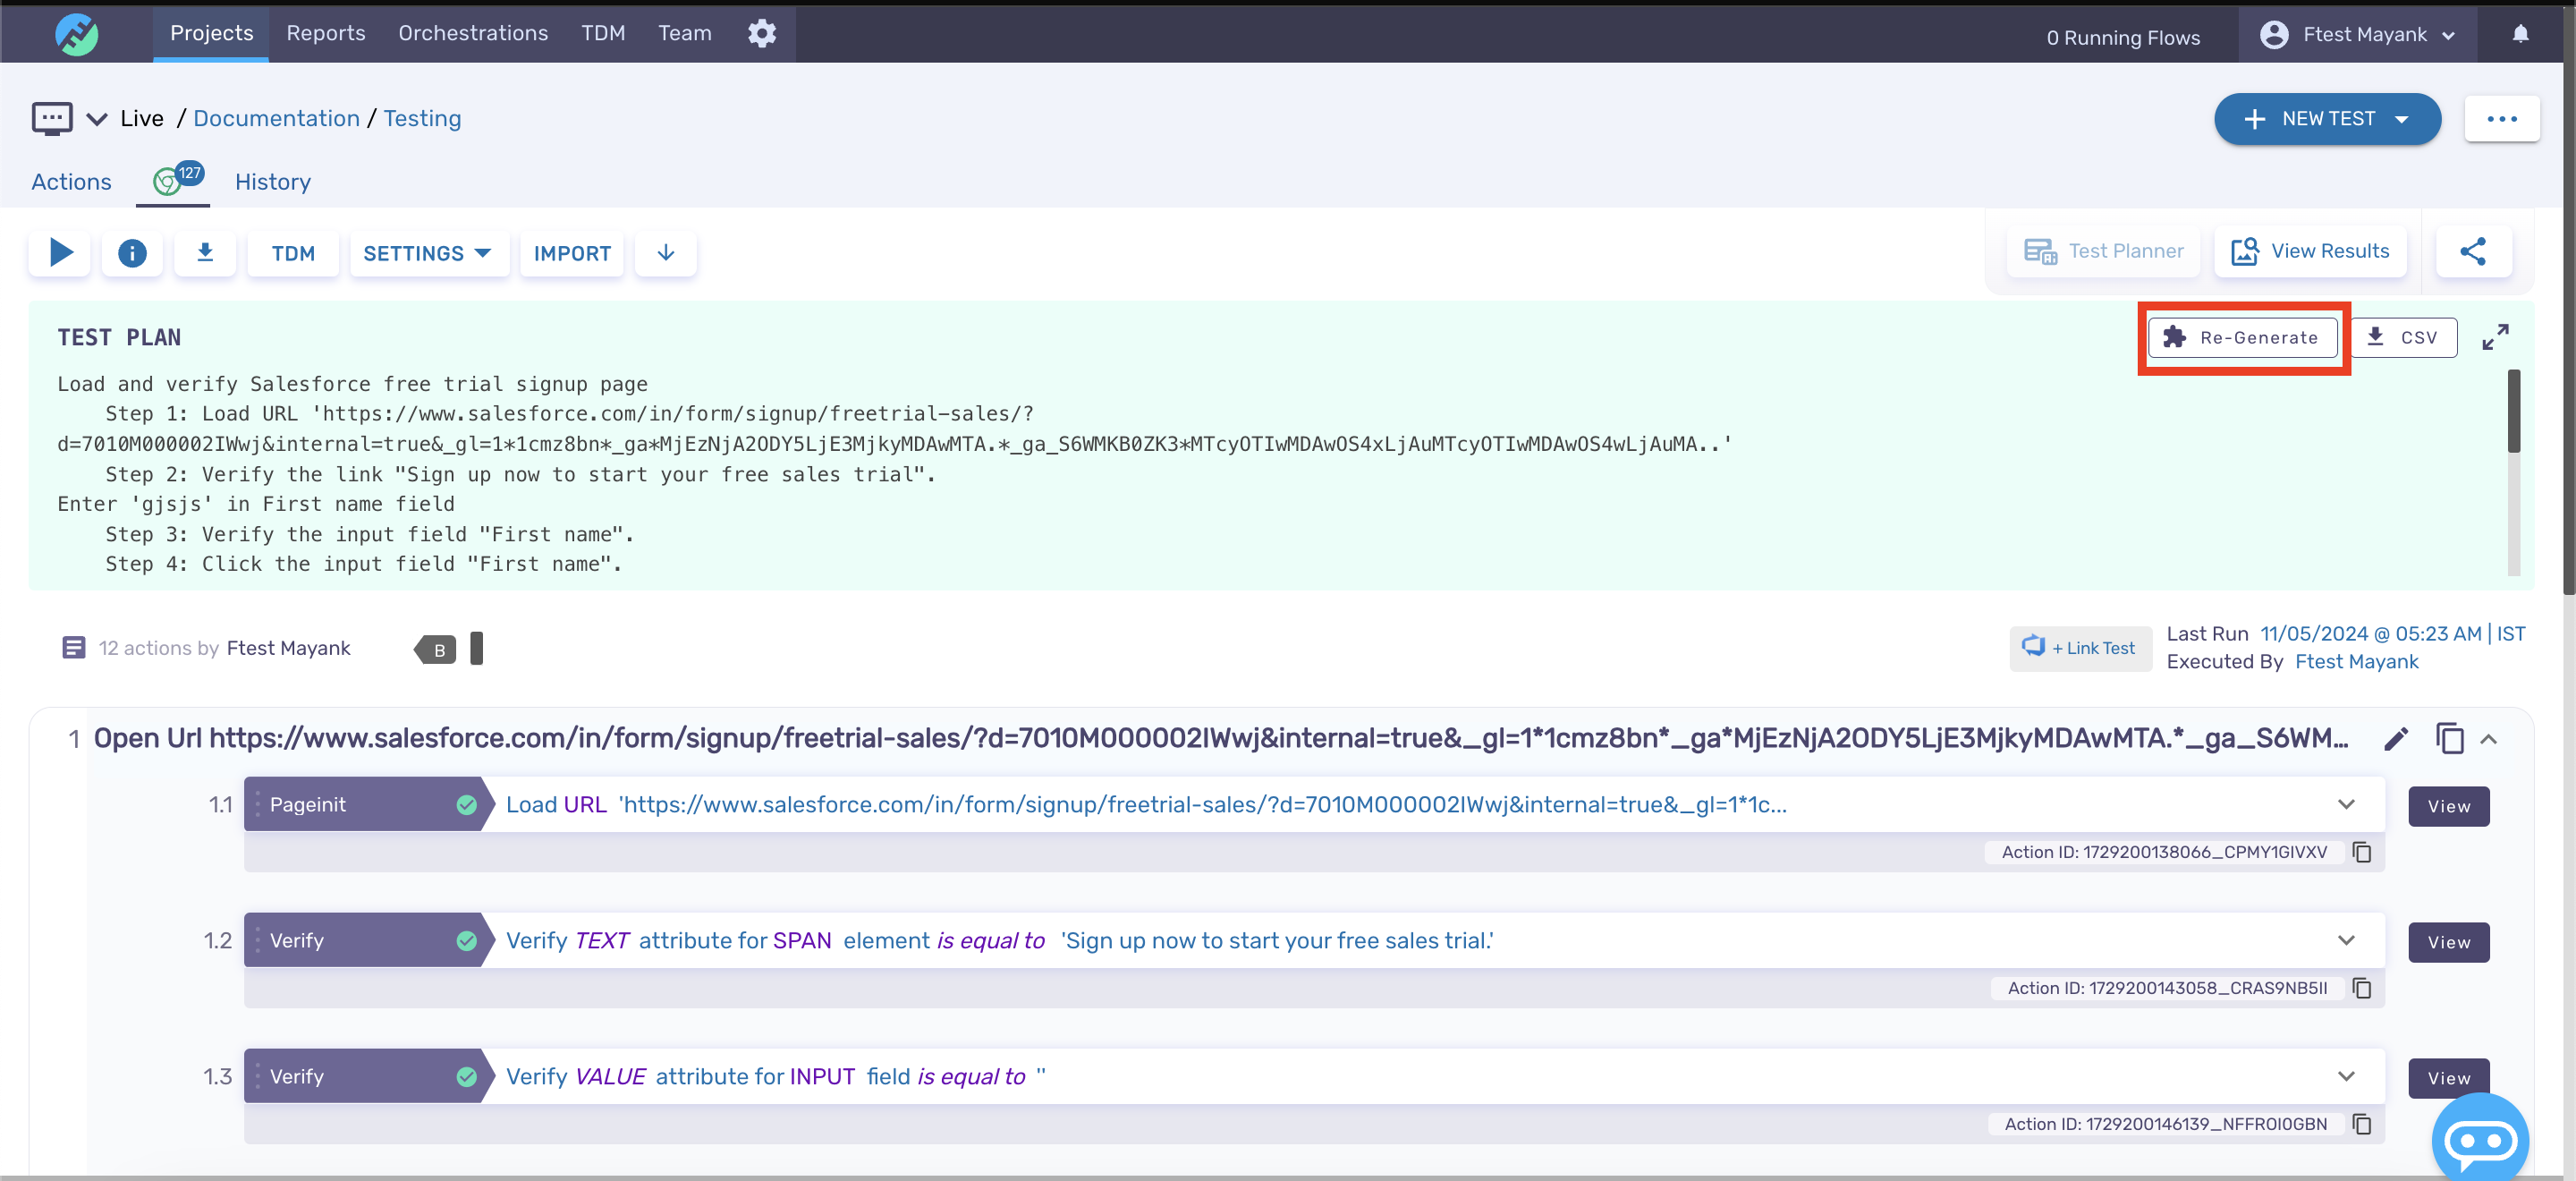The image size is (2576, 1181).
Task: Expand the test plan to fullscreen
Action: [2495, 337]
